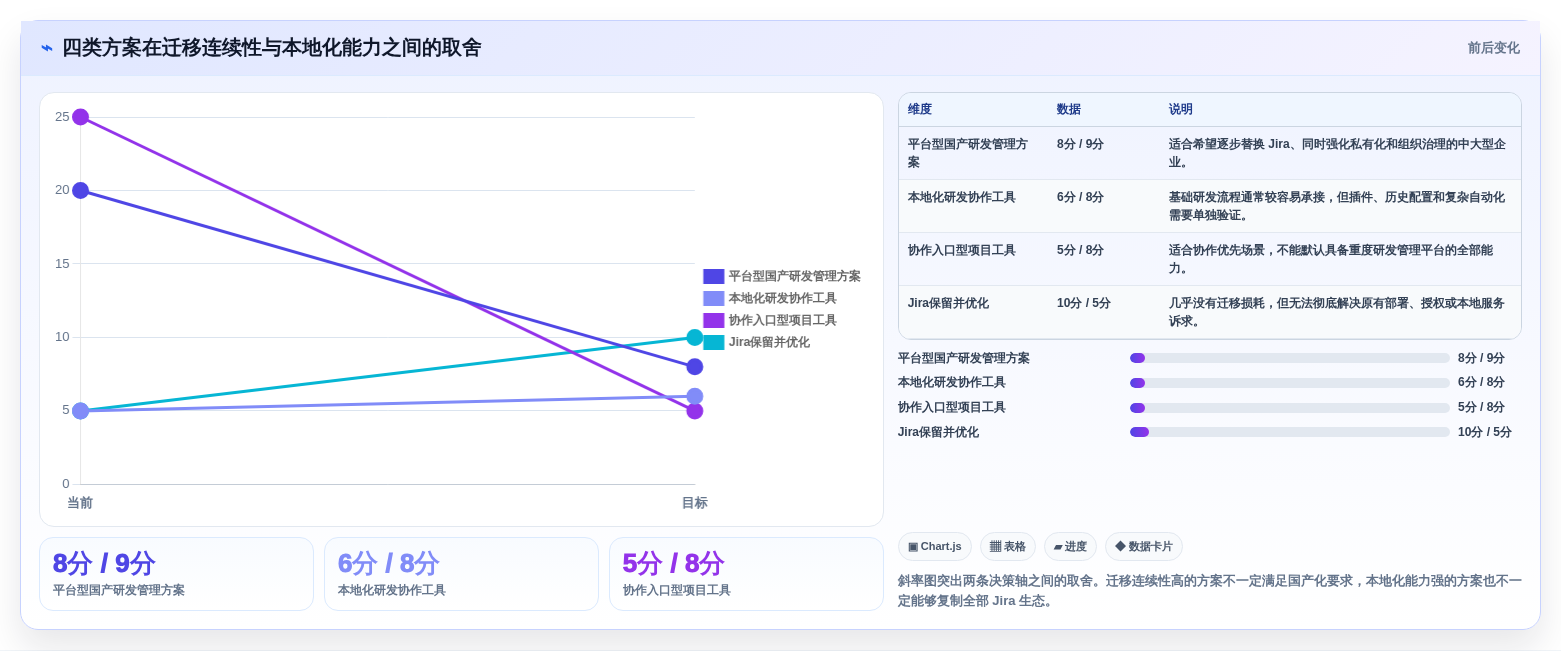Open the 8分 / 9分 data card
Screen dimensions: 1561x651
tap(176, 574)
